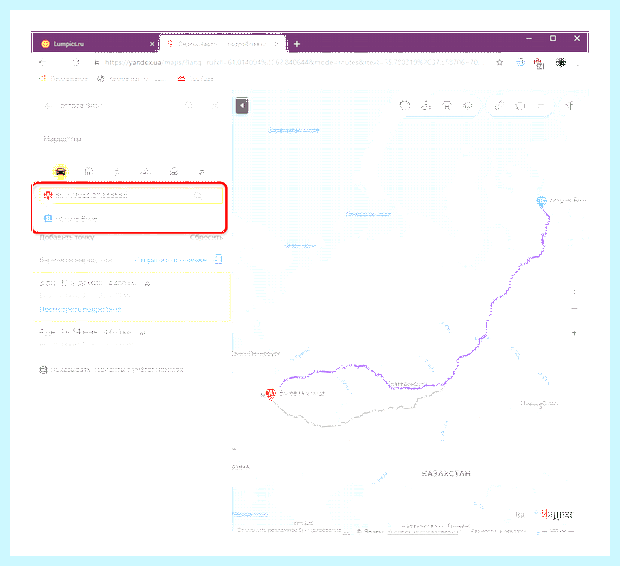Click the print route text link at bottom
This screenshot has width=620, height=566.
[117, 370]
